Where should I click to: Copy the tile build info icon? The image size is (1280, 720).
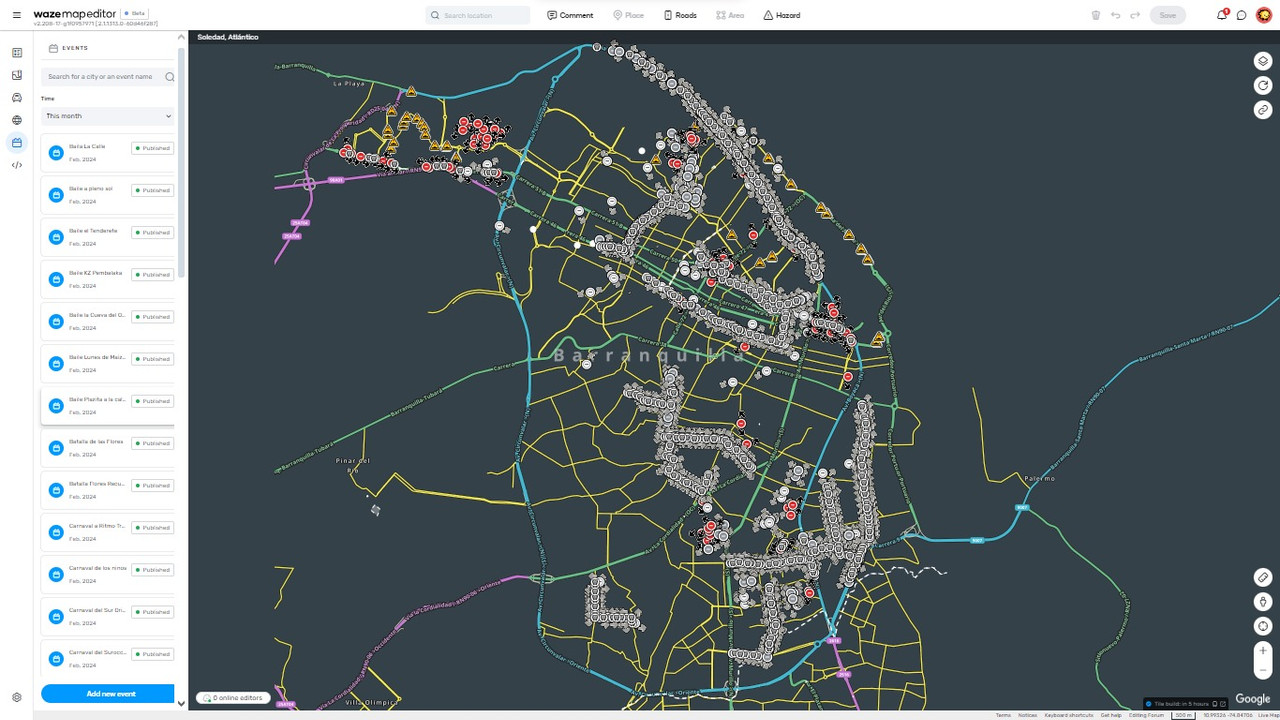pyautogui.click(x=1214, y=704)
